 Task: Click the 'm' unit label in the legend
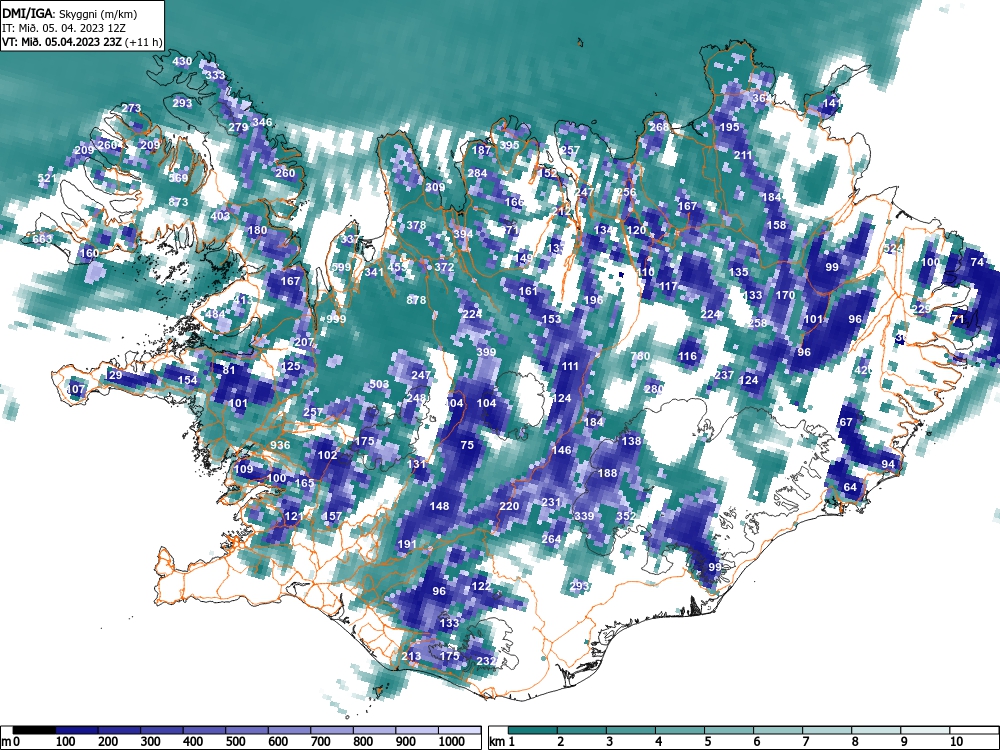5,742
